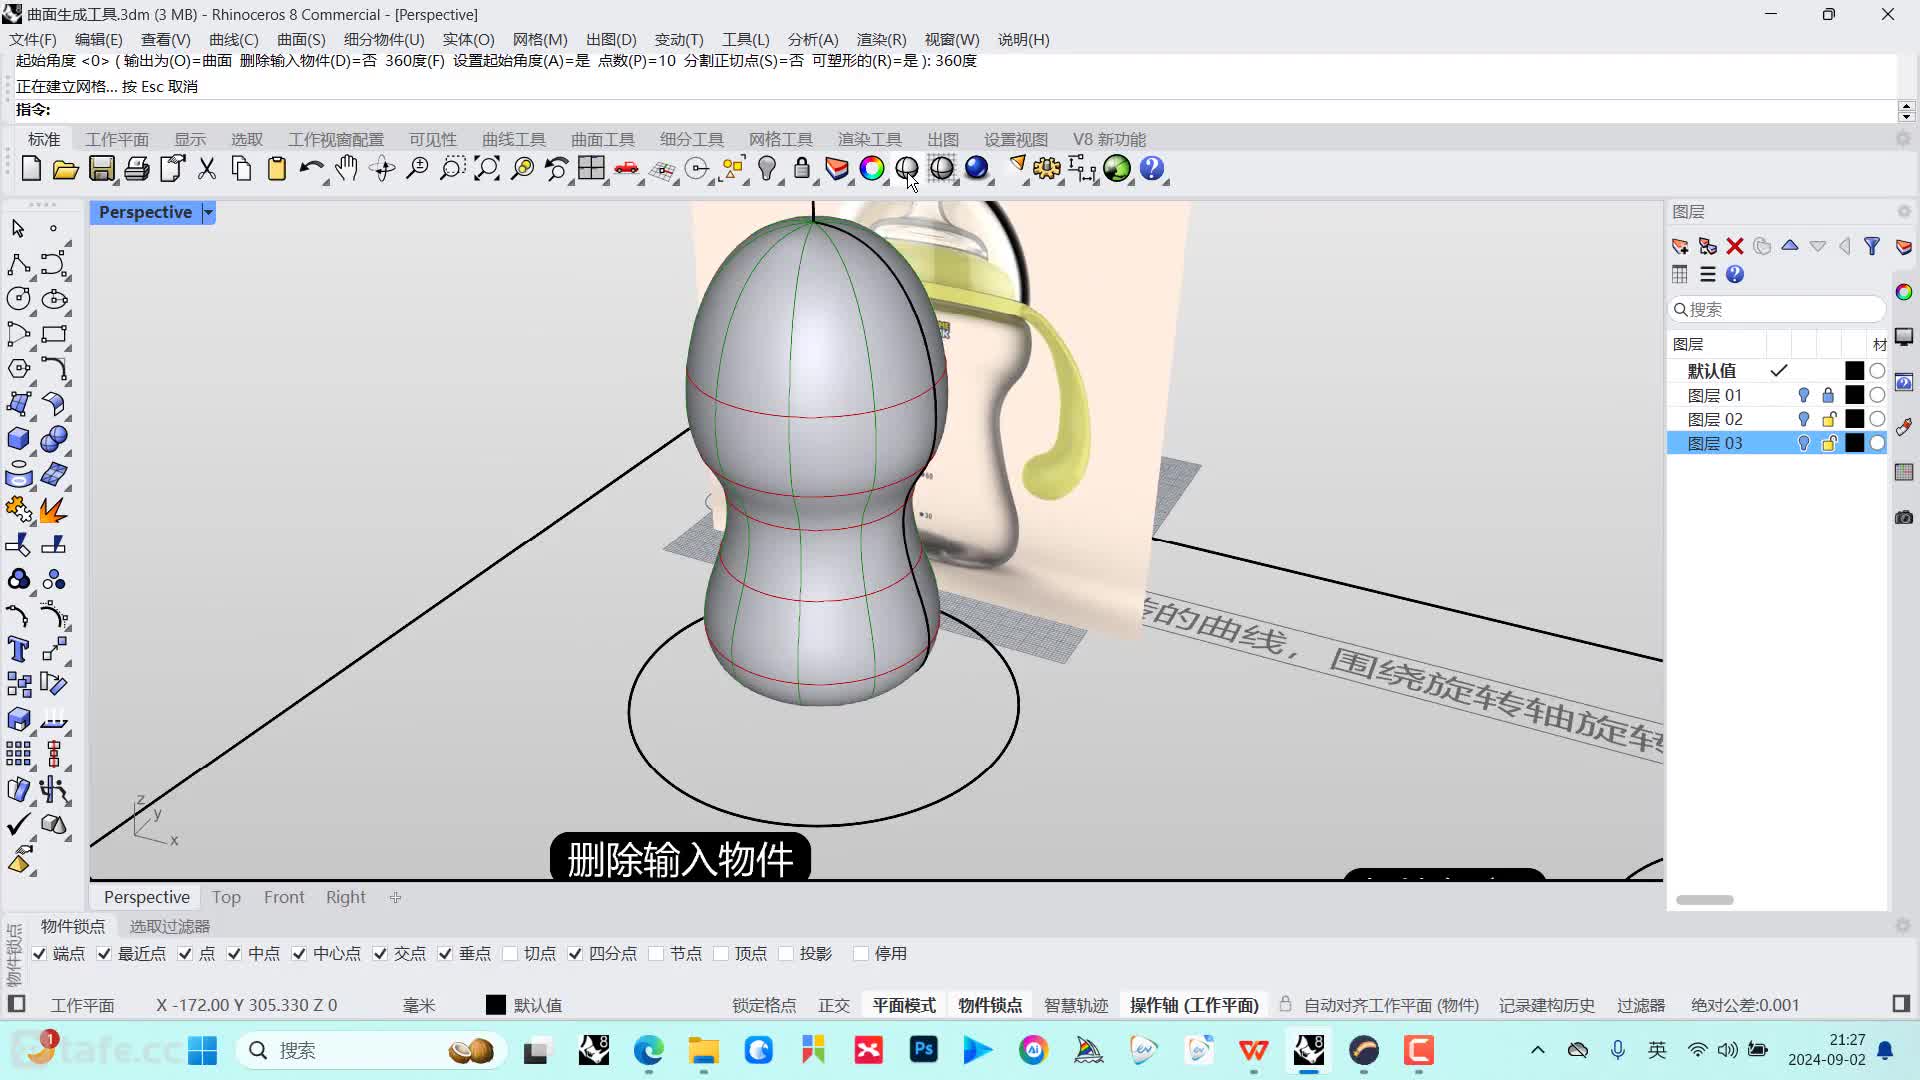Open the 曲面(S) menu

301,40
